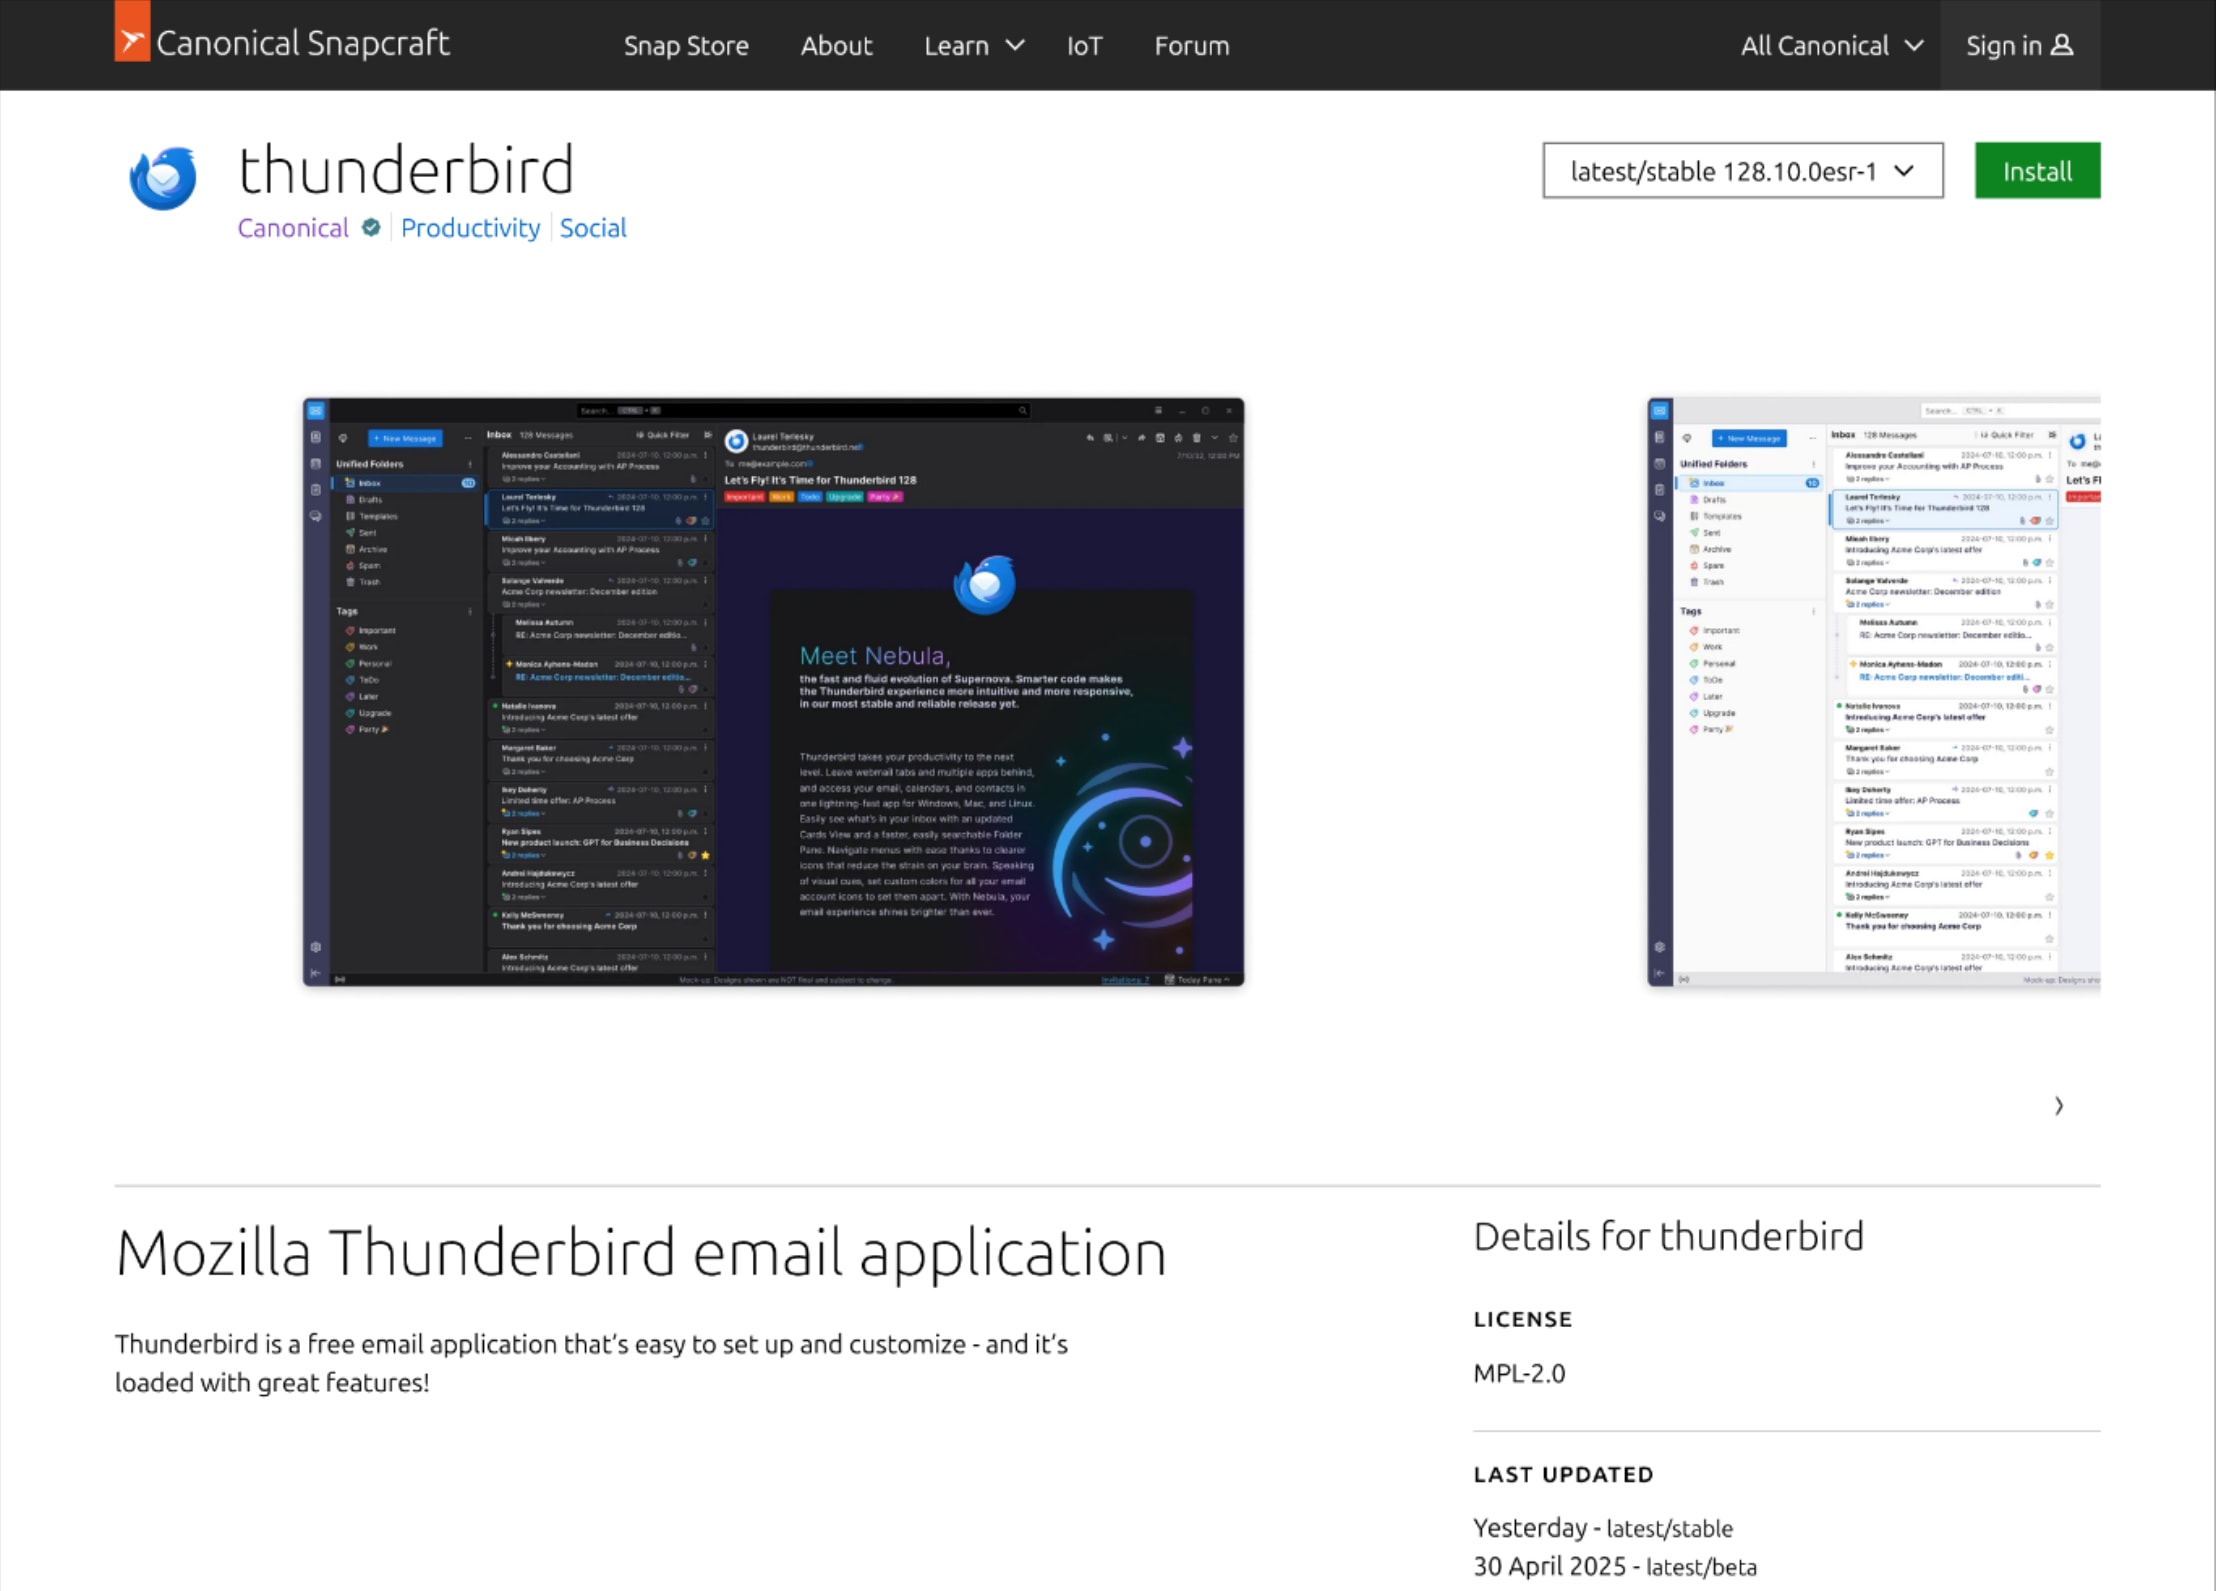Expand the All Canonical dropdown
Image resolution: width=2216 pixels, height=1591 pixels.
pyautogui.click(x=1832, y=46)
